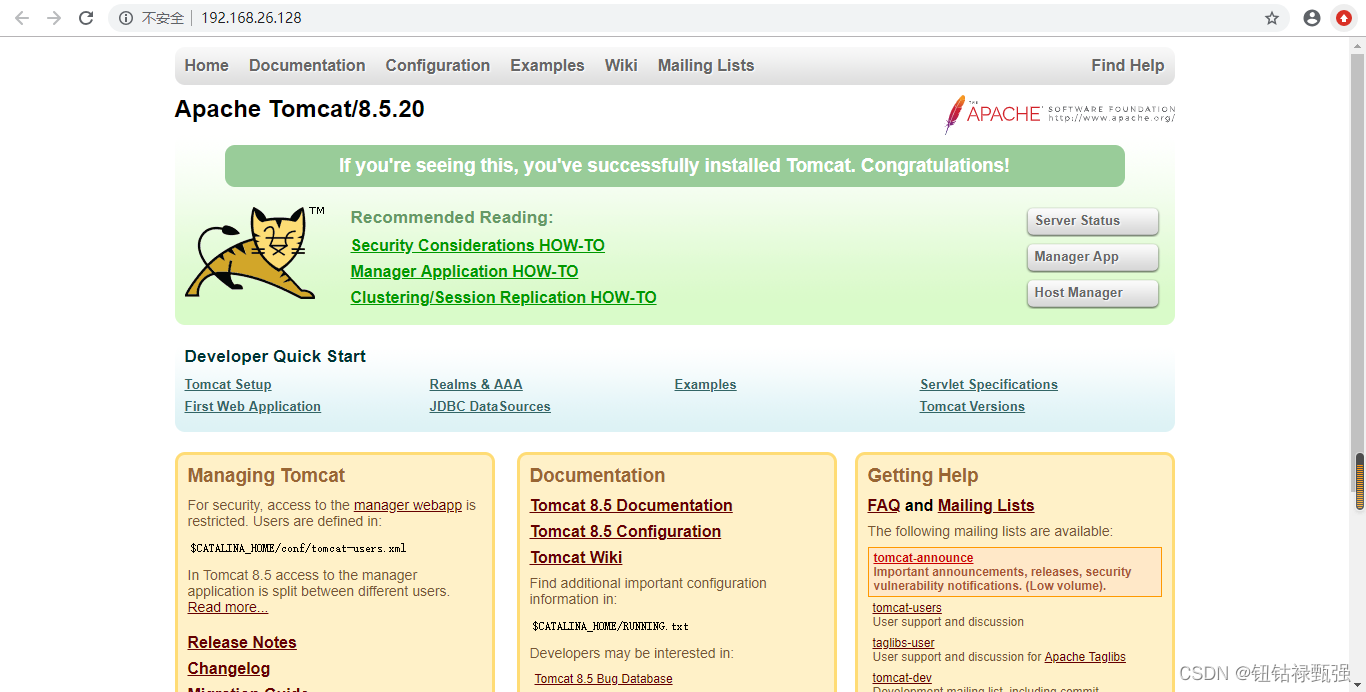Open Documentation in the navigation bar
This screenshot has width=1366, height=692.
click(x=307, y=65)
